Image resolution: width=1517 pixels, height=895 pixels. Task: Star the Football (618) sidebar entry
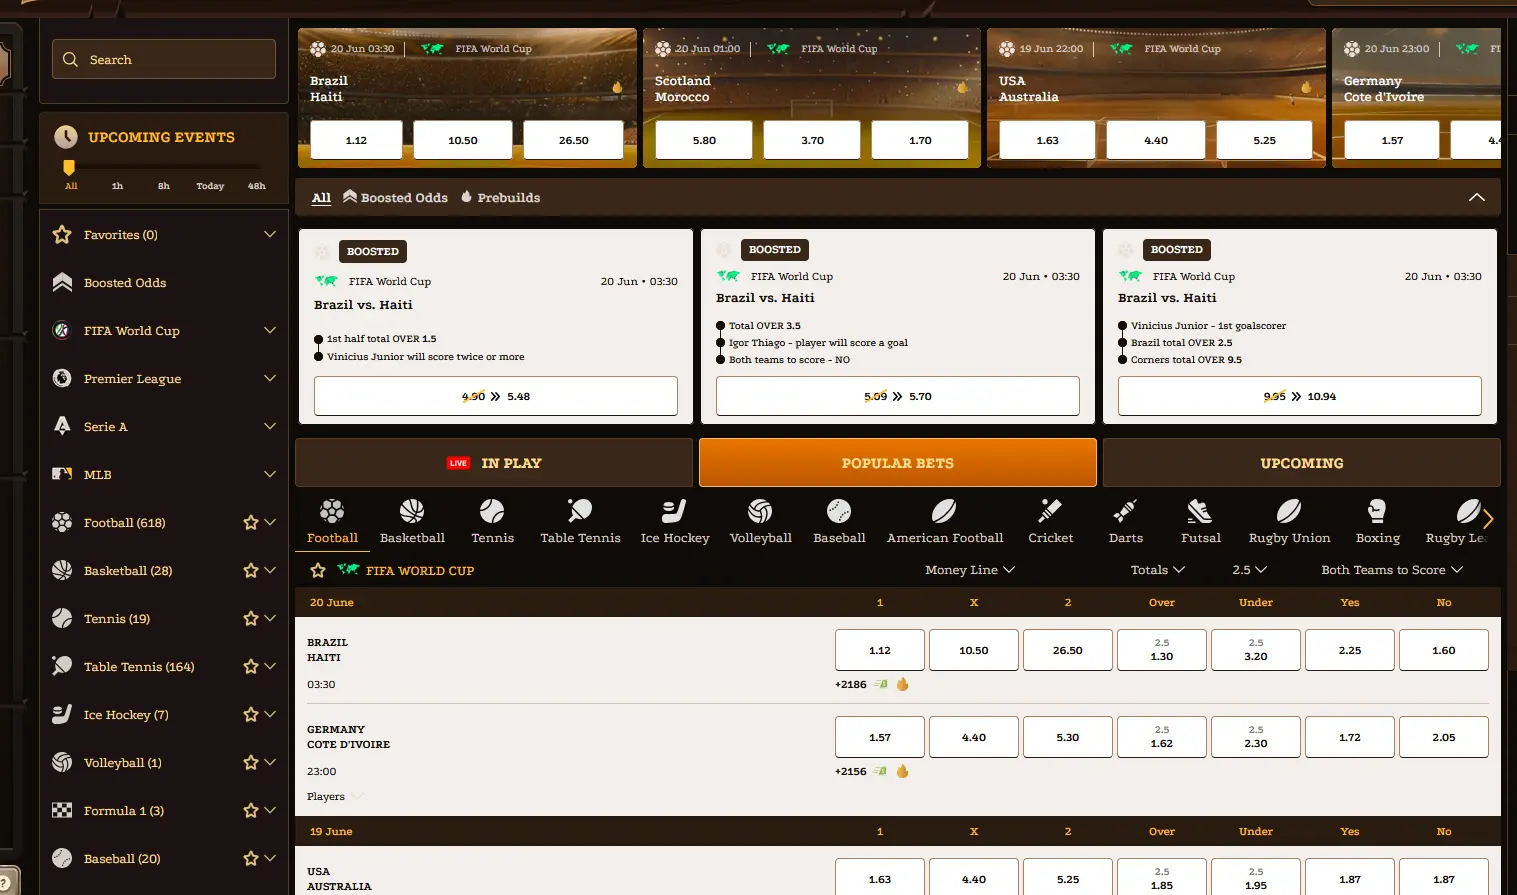[251, 522]
